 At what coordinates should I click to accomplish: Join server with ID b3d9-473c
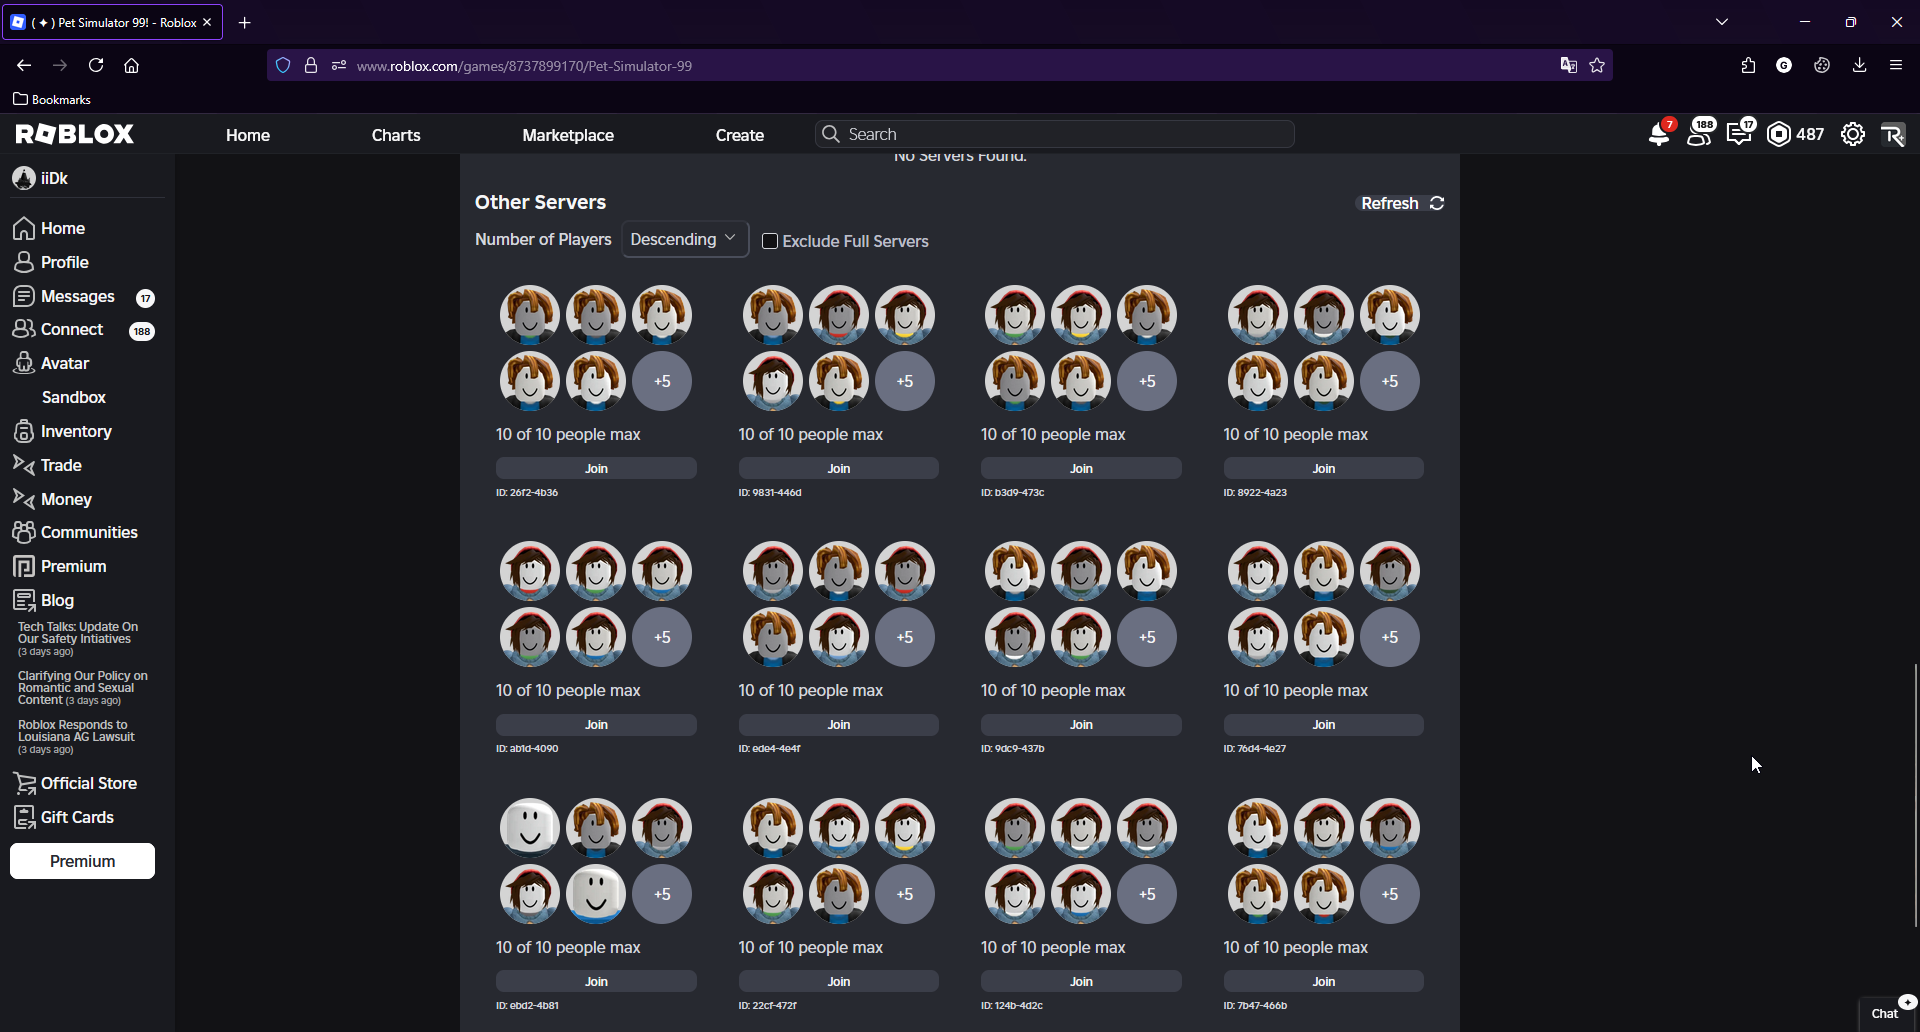click(1081, 468)
